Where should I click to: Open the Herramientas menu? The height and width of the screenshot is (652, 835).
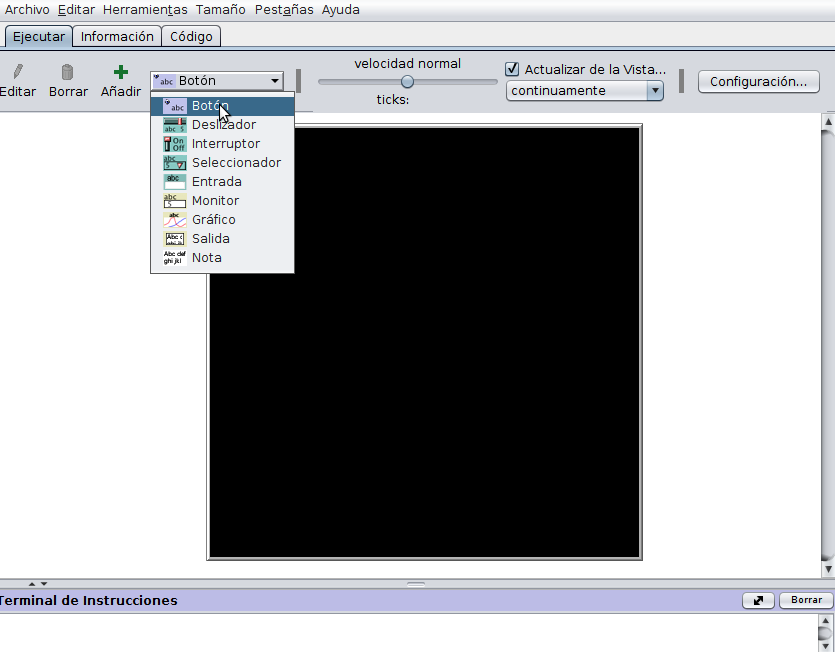coord(145,10)
